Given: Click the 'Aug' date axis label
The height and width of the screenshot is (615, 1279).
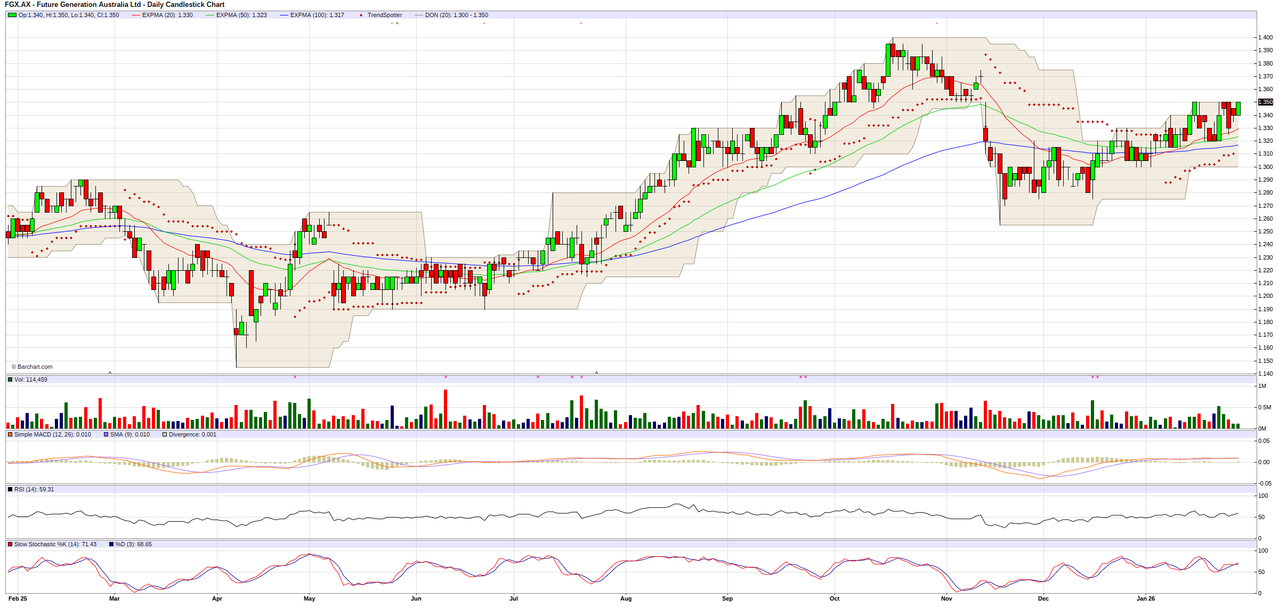Looking at the screenshot, I should click(626, 598).
